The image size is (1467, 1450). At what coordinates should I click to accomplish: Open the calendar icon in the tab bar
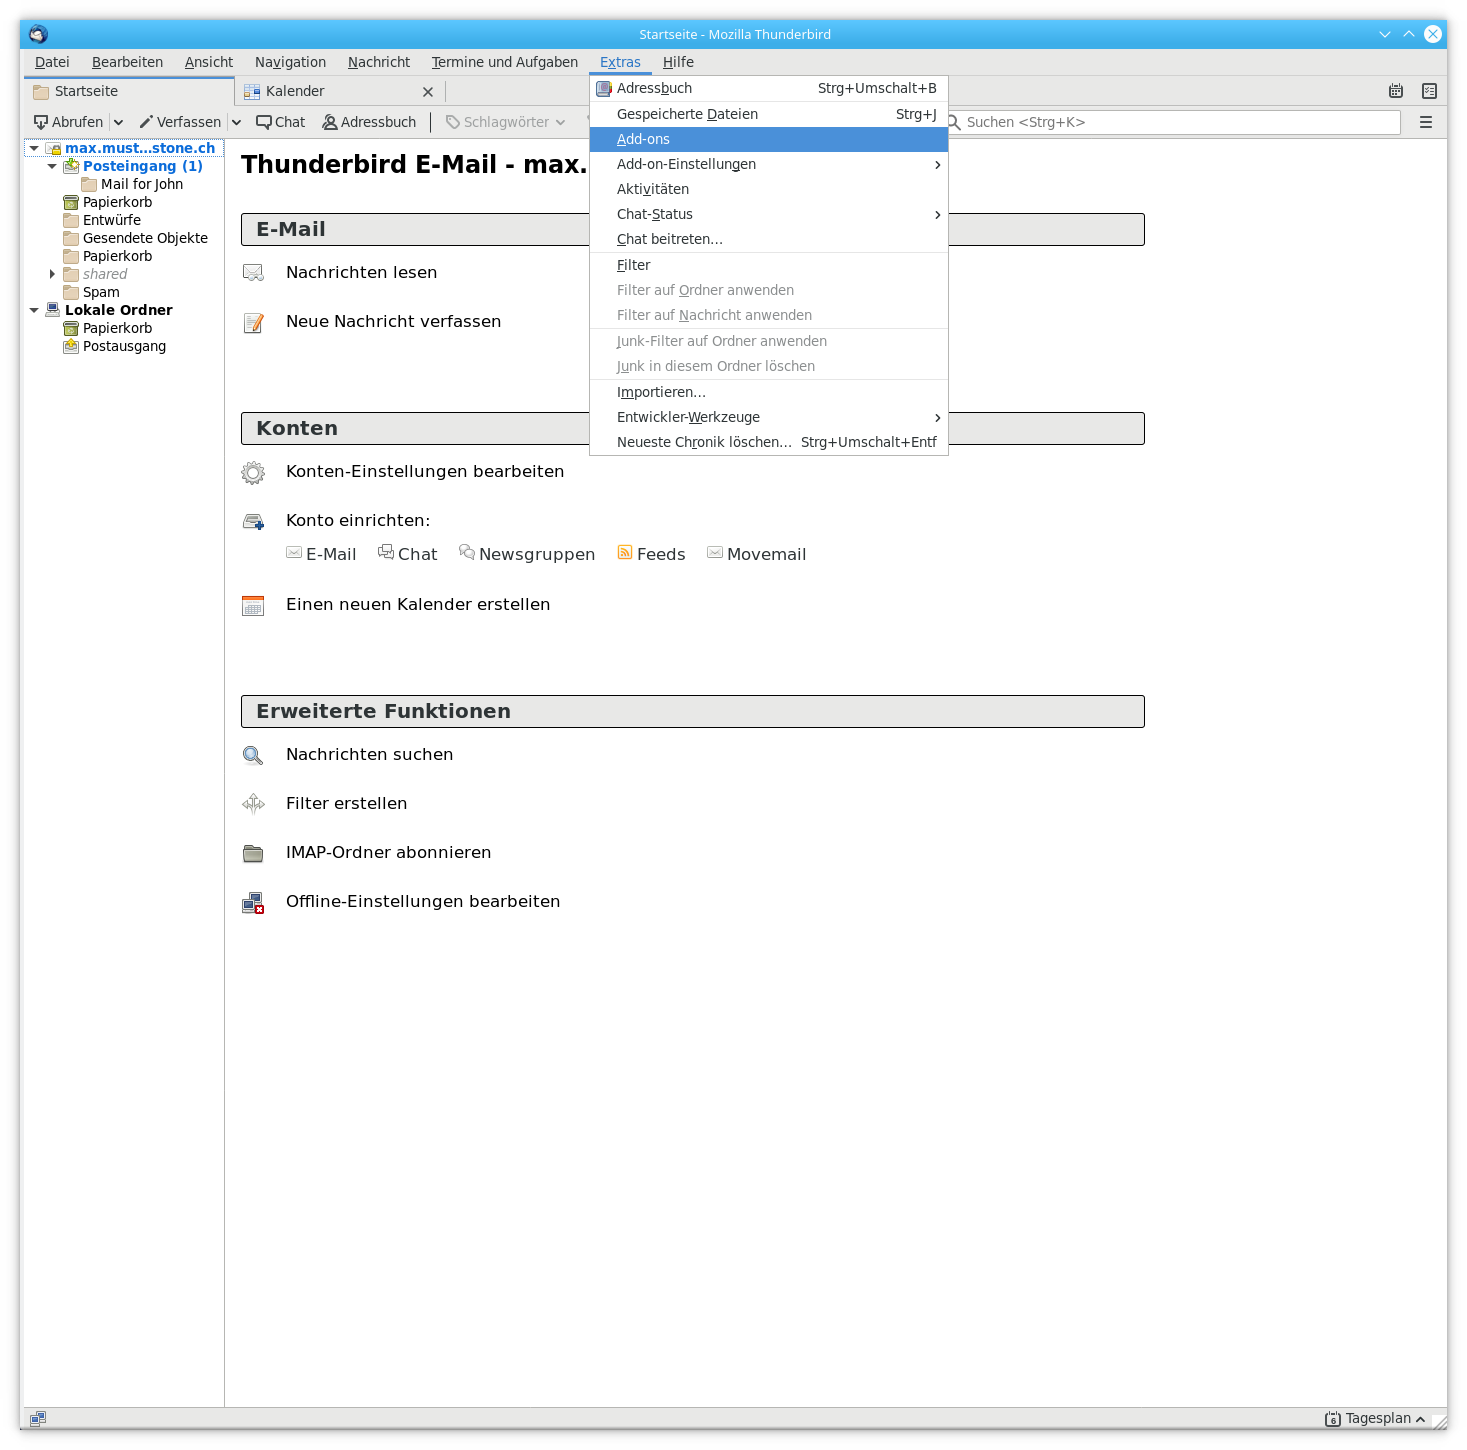point(1396,91)
